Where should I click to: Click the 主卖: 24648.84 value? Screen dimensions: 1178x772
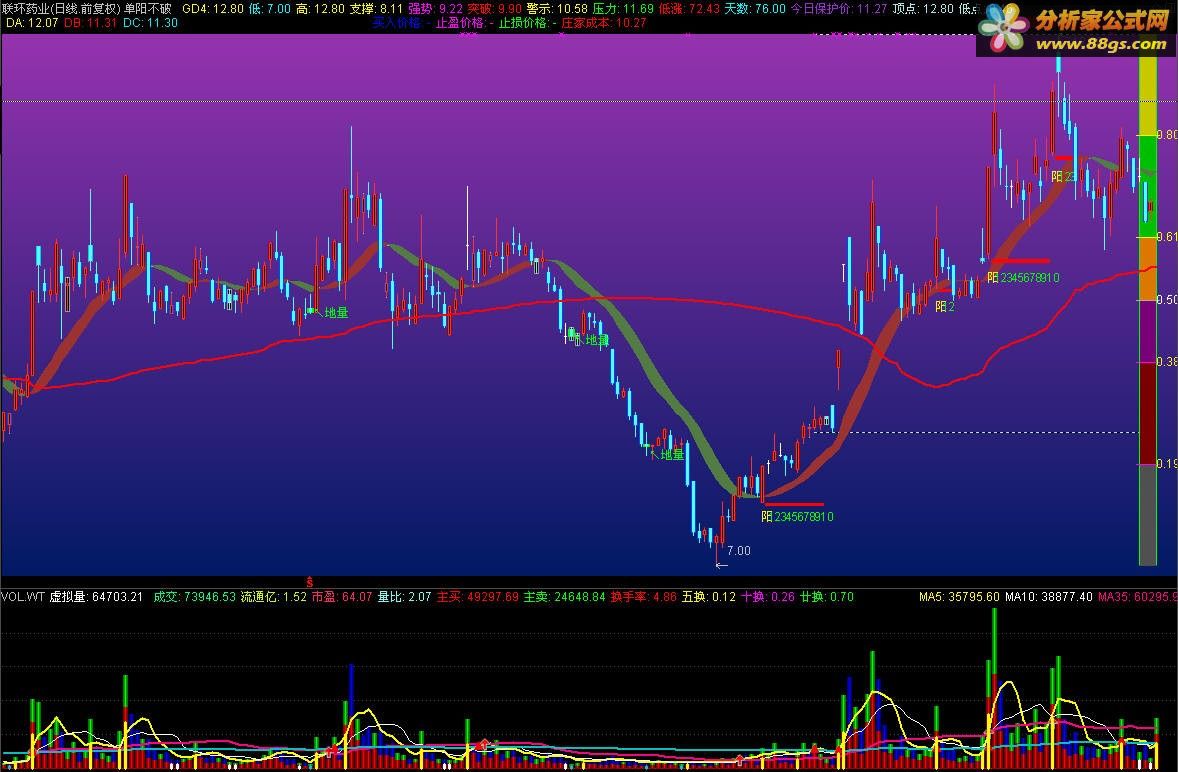pos(564,597)
